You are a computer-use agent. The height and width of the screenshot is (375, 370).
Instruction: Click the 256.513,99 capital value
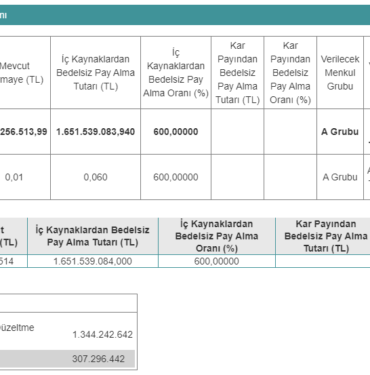coord(23,132)
